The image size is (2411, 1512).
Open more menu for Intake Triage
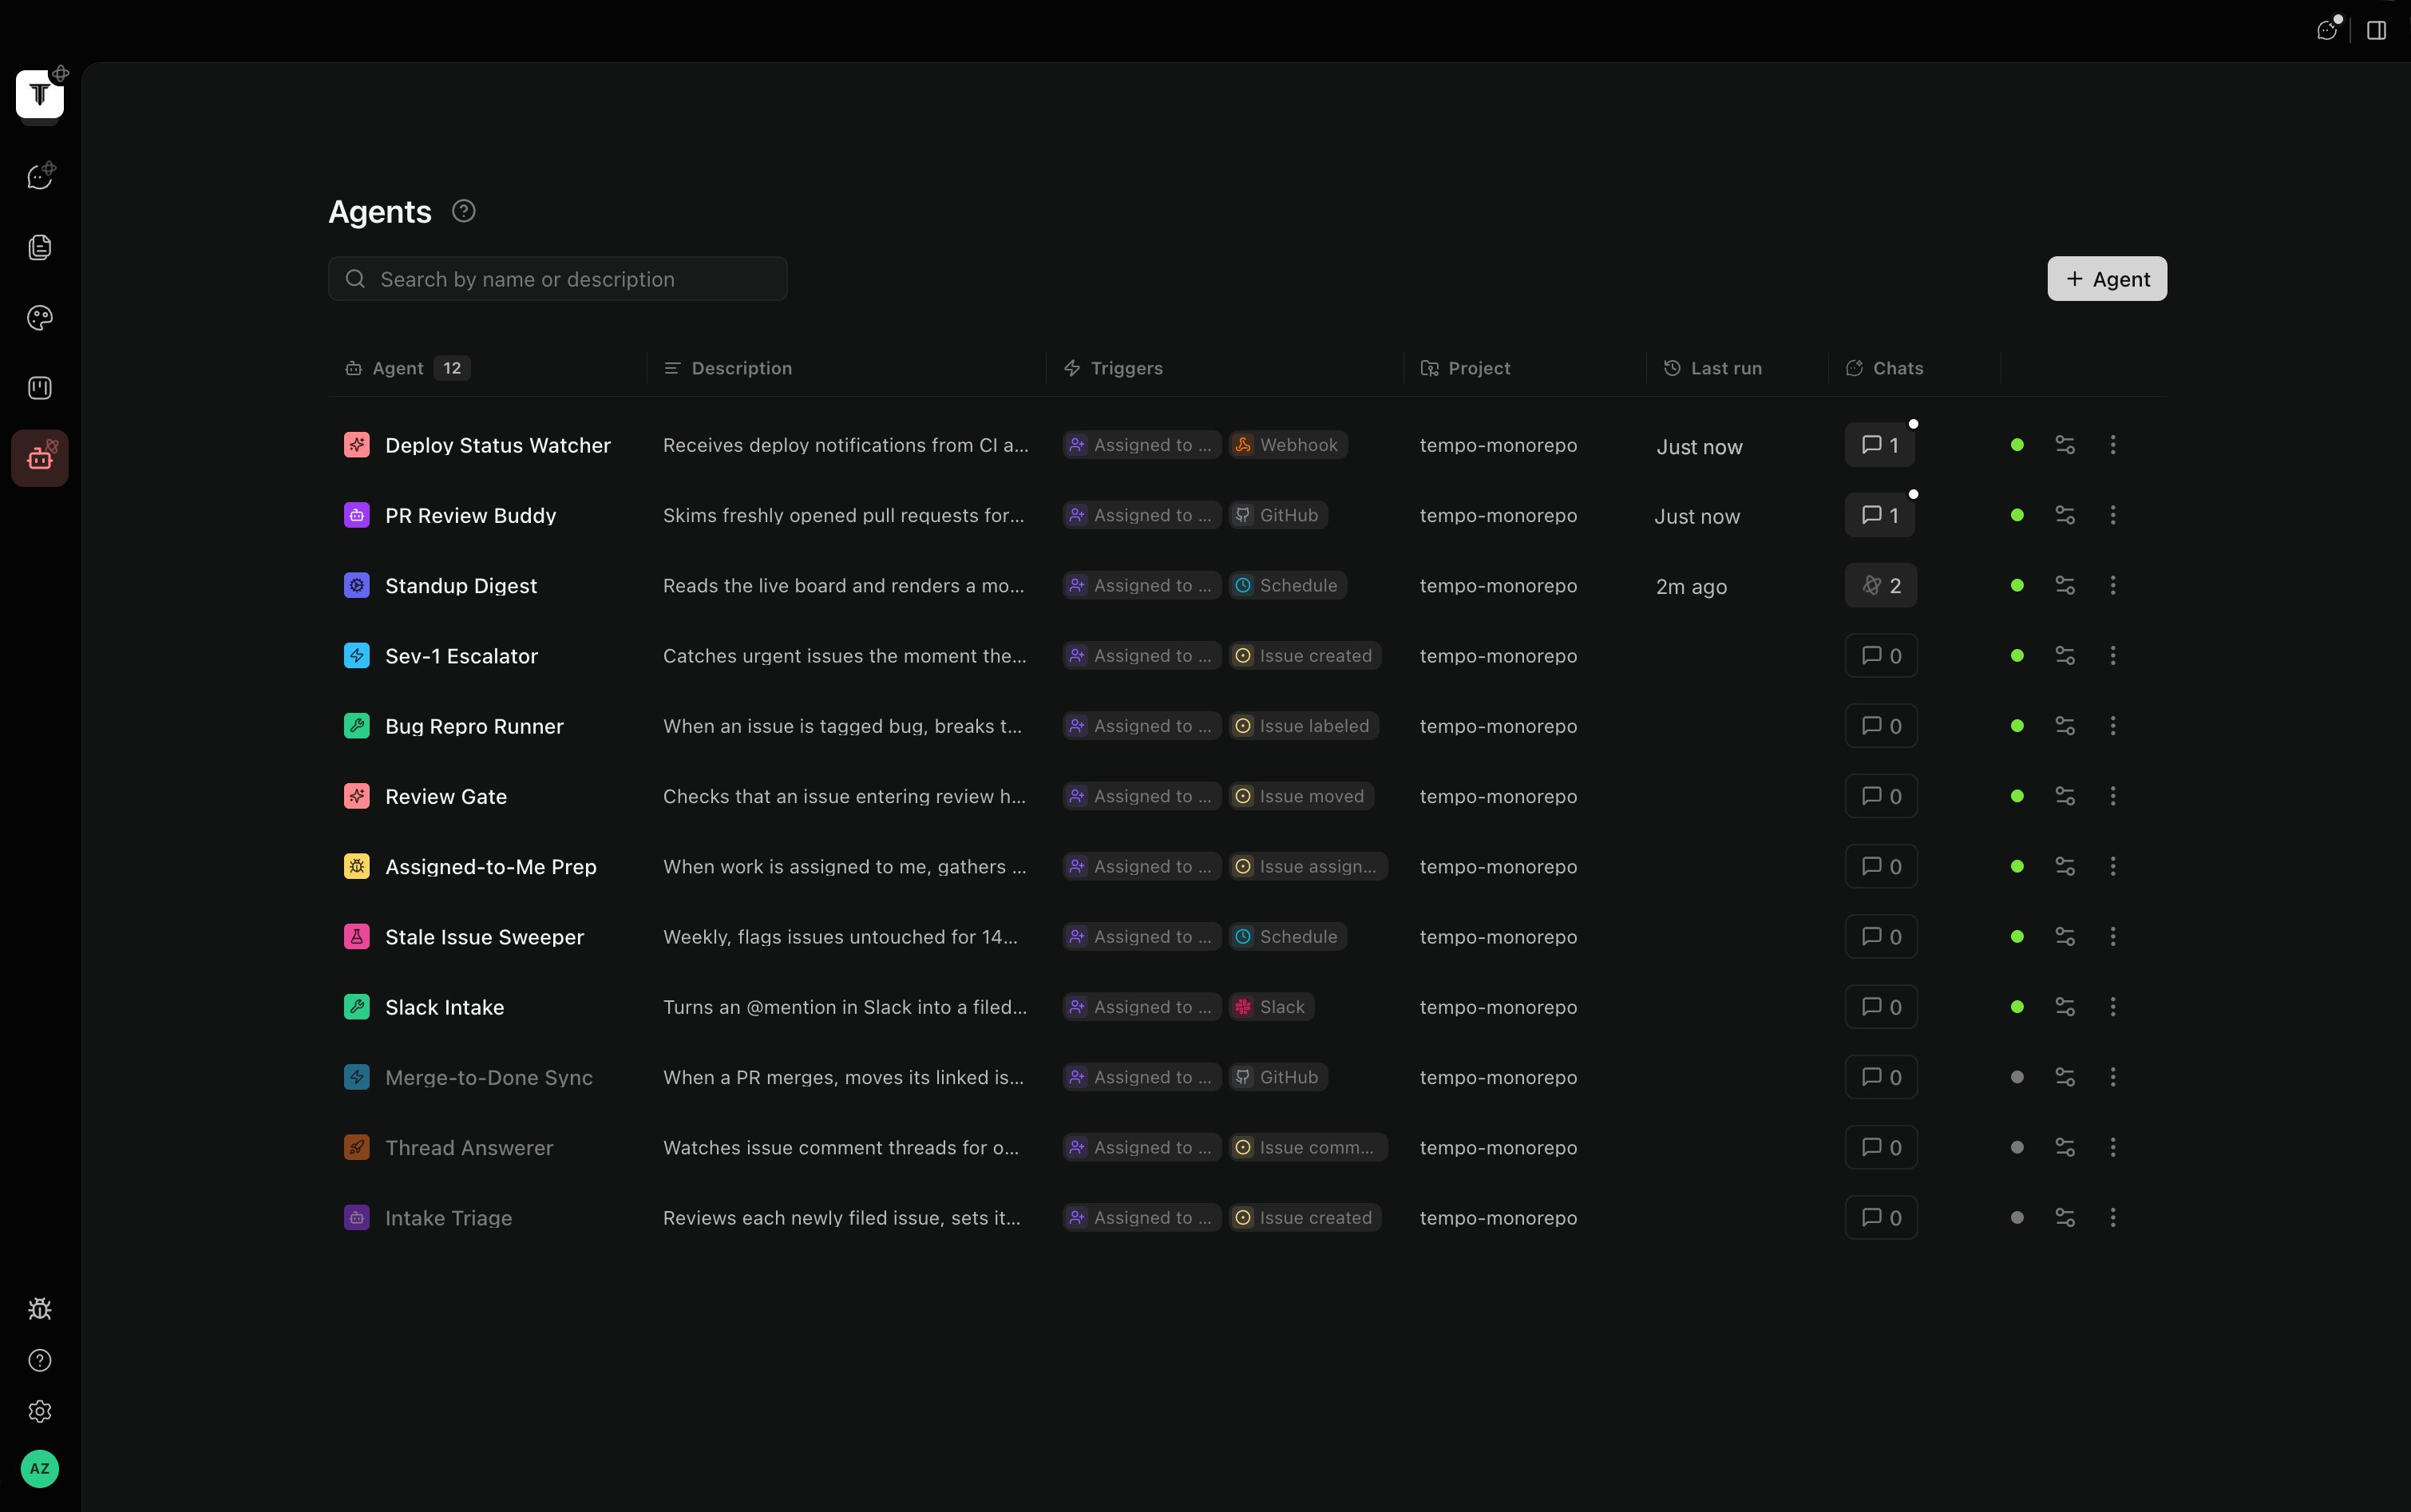click(2113, 1218)
